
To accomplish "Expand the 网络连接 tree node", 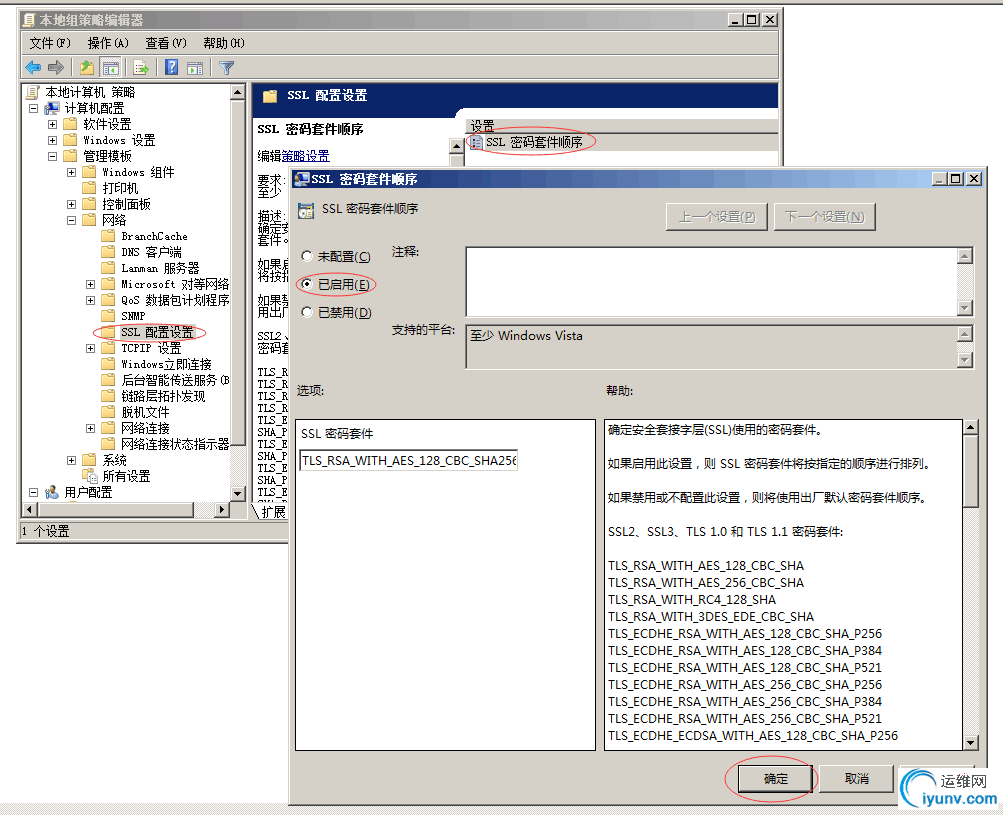I will pyautogui.click(x=90, y=428).
